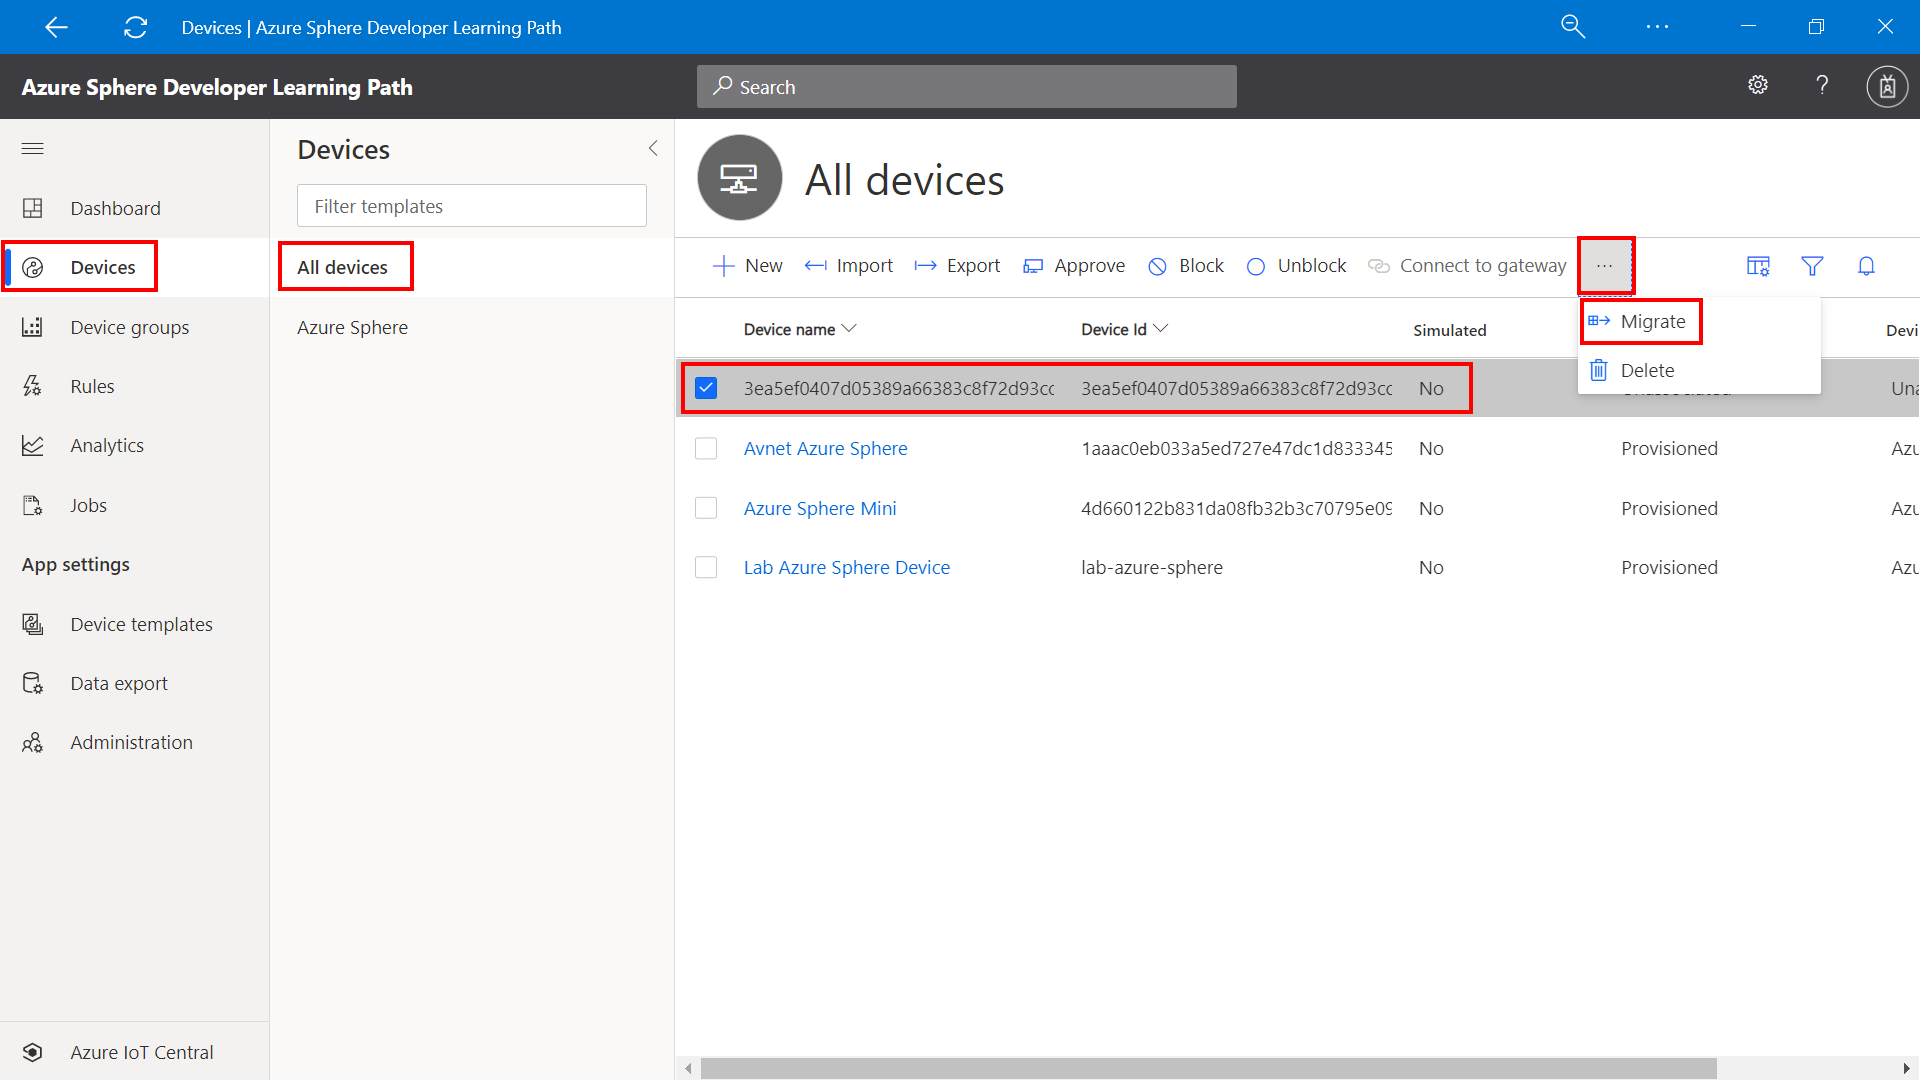Choose Delete in the overflow menu

[x=1646, y=371]
